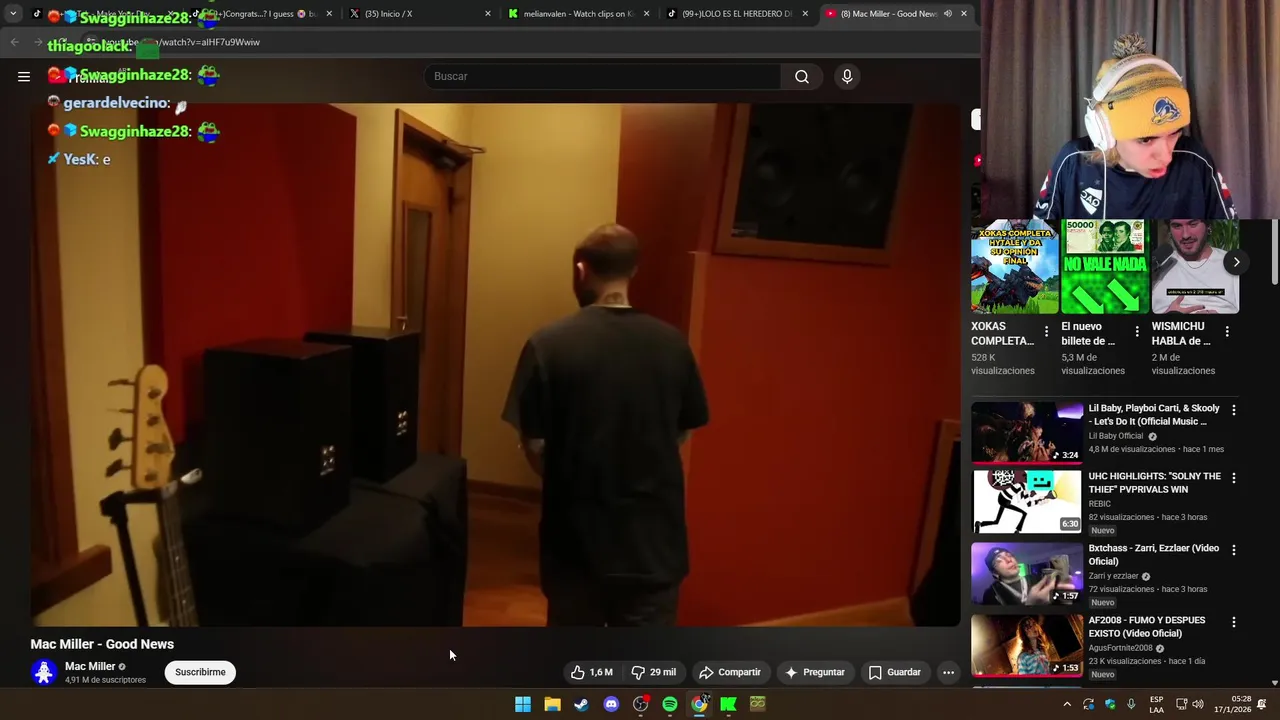Screen dimensions: 1280x720
Task: Open AF2008 FUMO Y DESPUES video title
Action: pos(1147,627)
